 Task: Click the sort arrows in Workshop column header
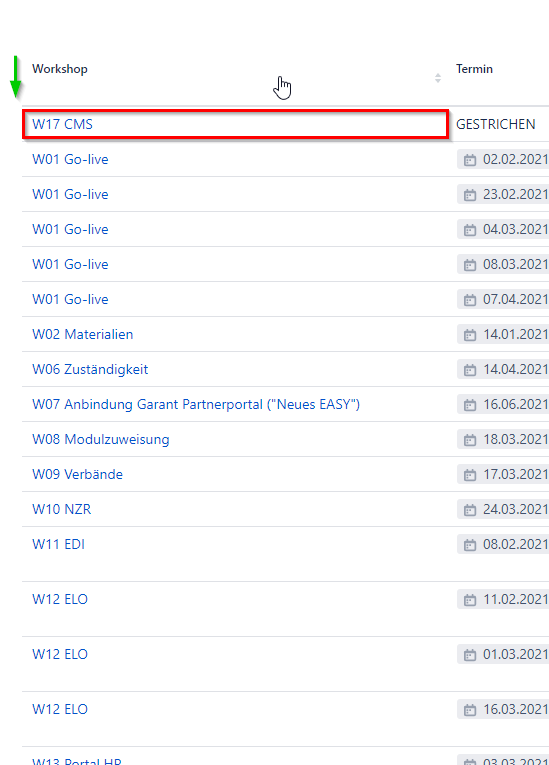438,78
